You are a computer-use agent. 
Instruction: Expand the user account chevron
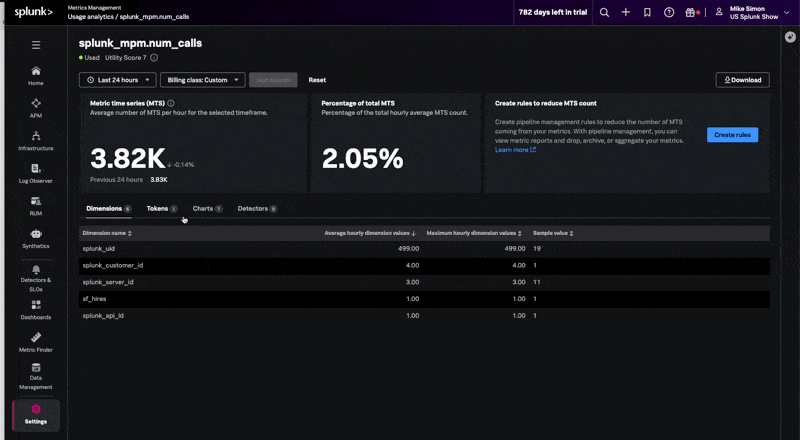786,12
